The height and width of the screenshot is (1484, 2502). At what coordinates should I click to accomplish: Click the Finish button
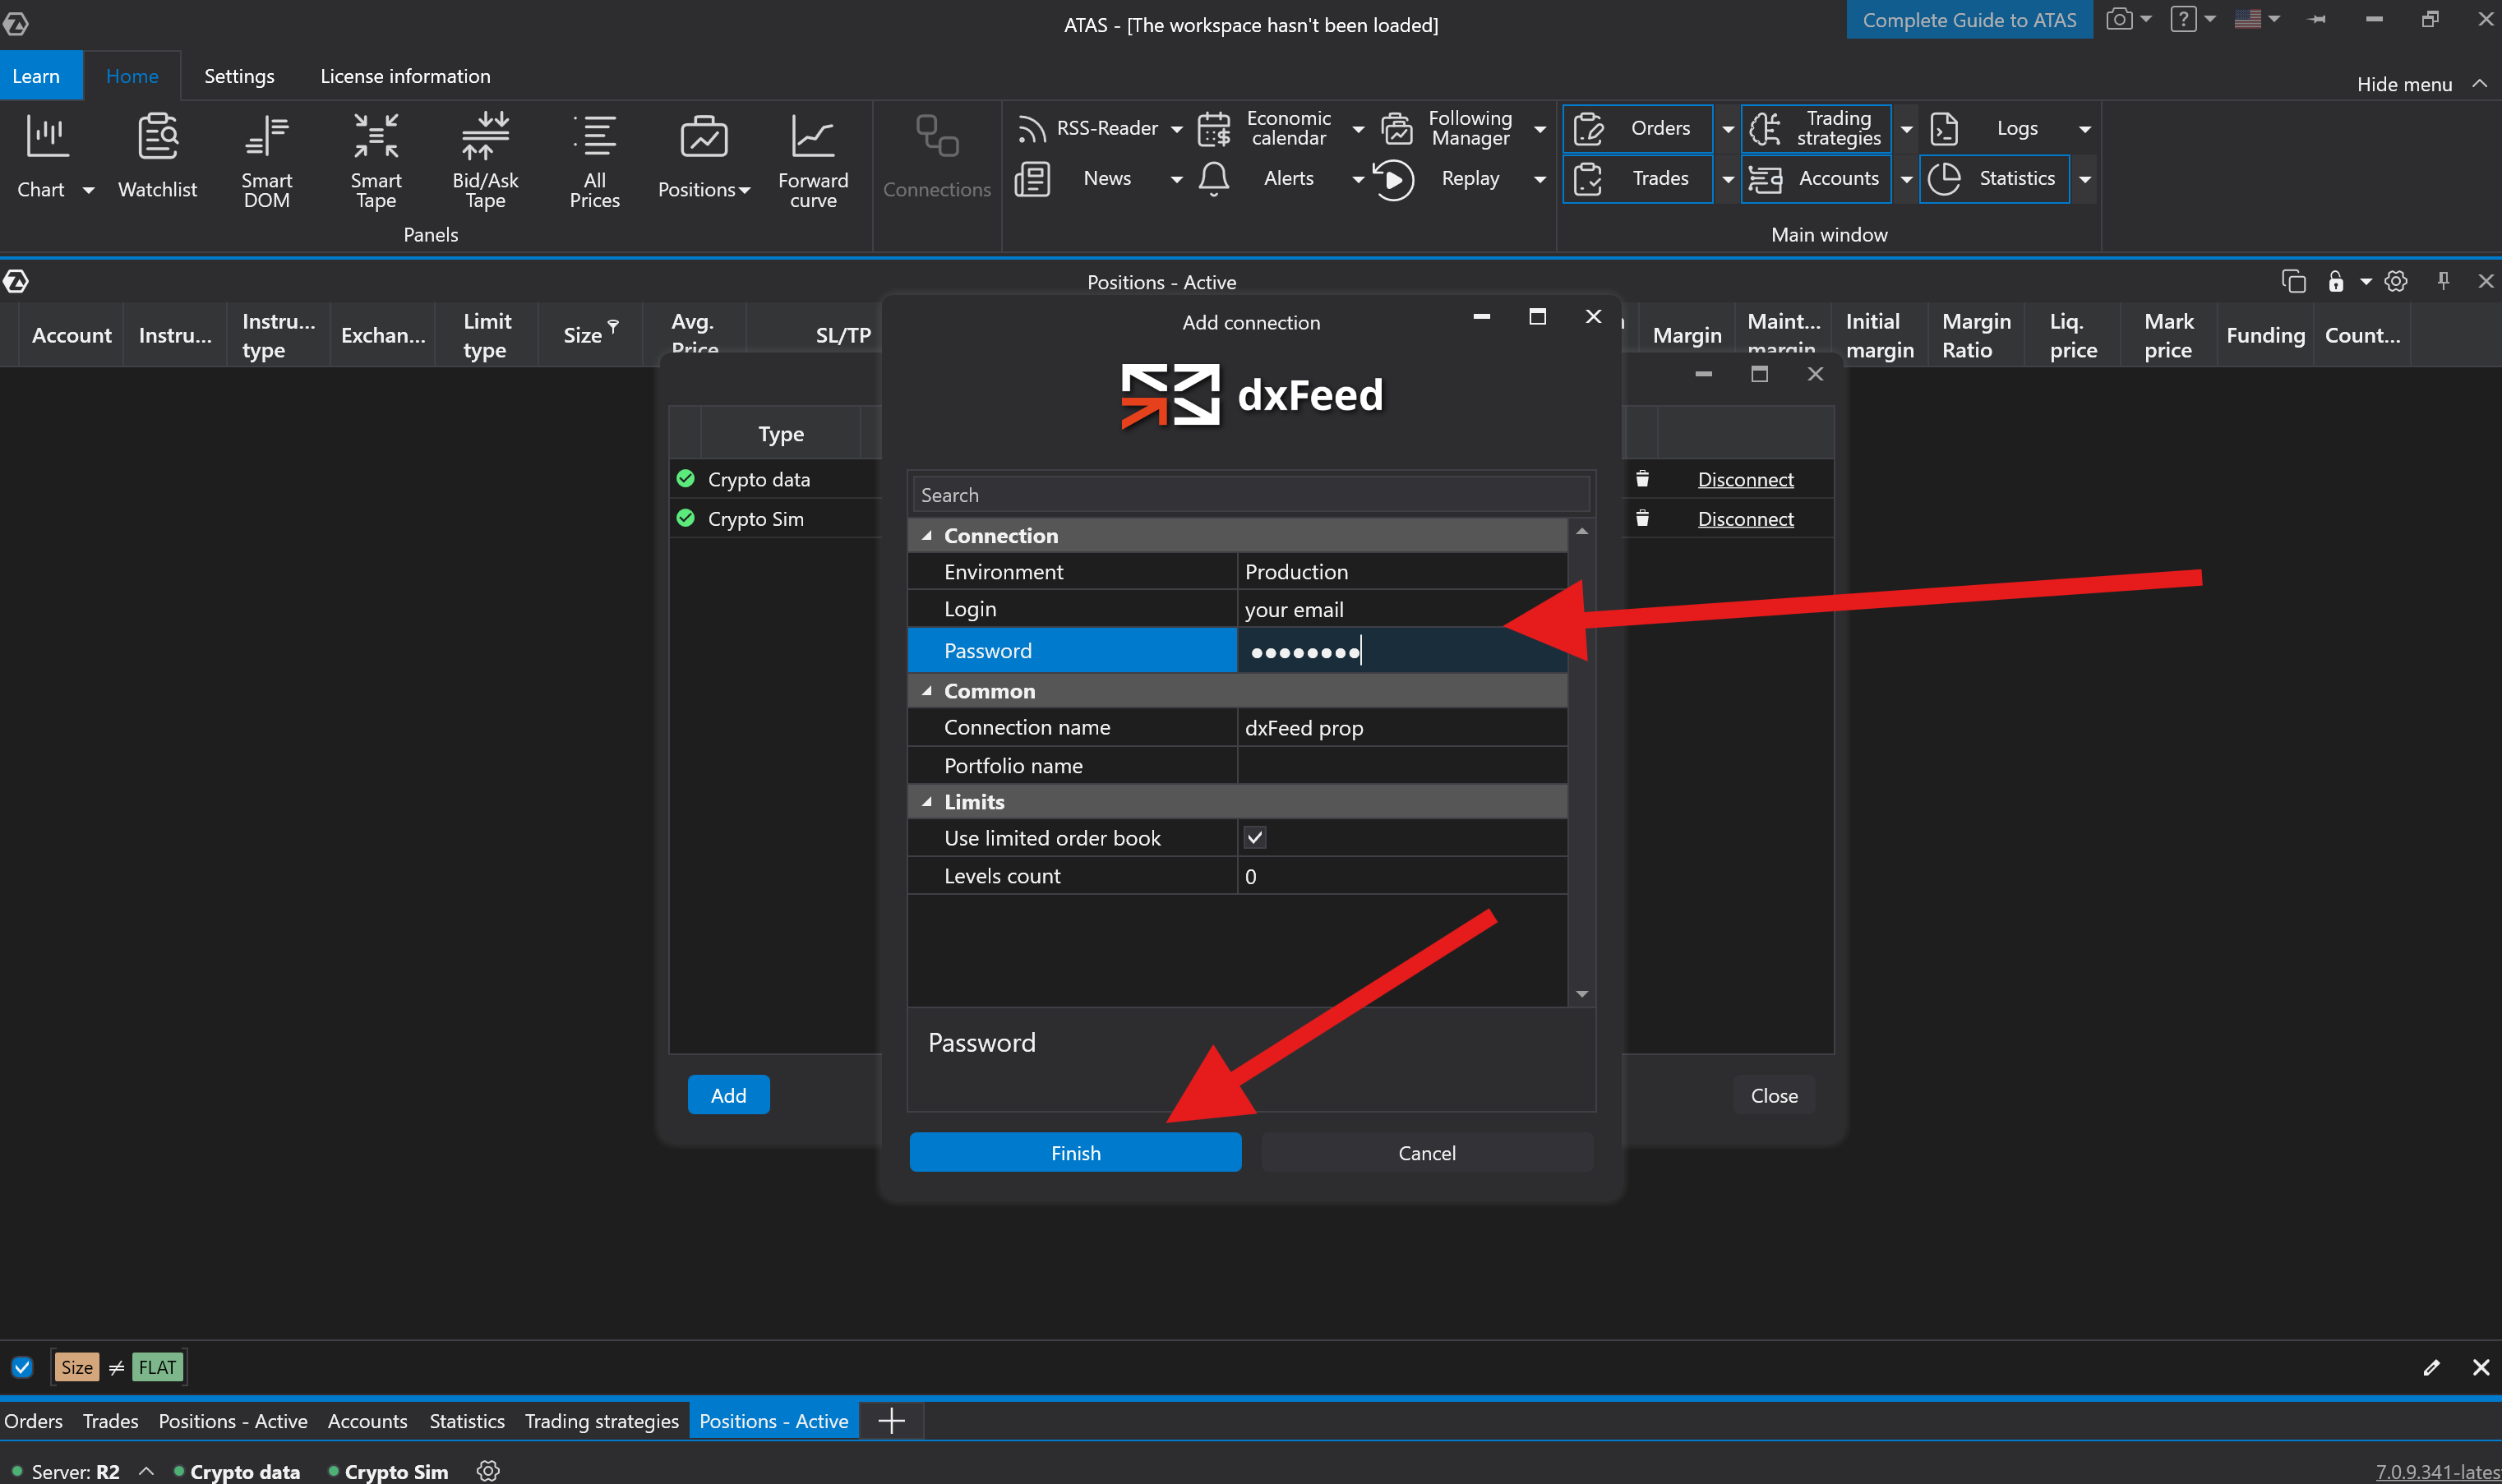click(1075, 1153)
